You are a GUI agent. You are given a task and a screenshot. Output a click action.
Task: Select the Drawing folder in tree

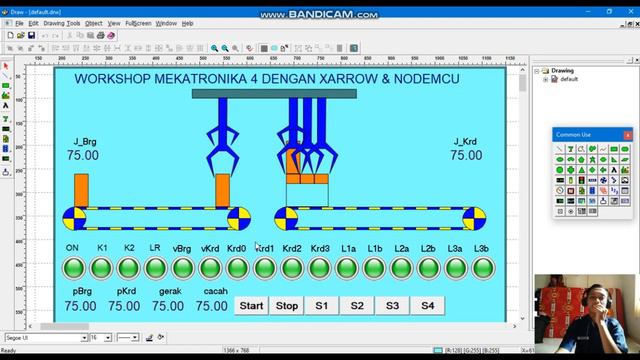[x=562, y=71]
